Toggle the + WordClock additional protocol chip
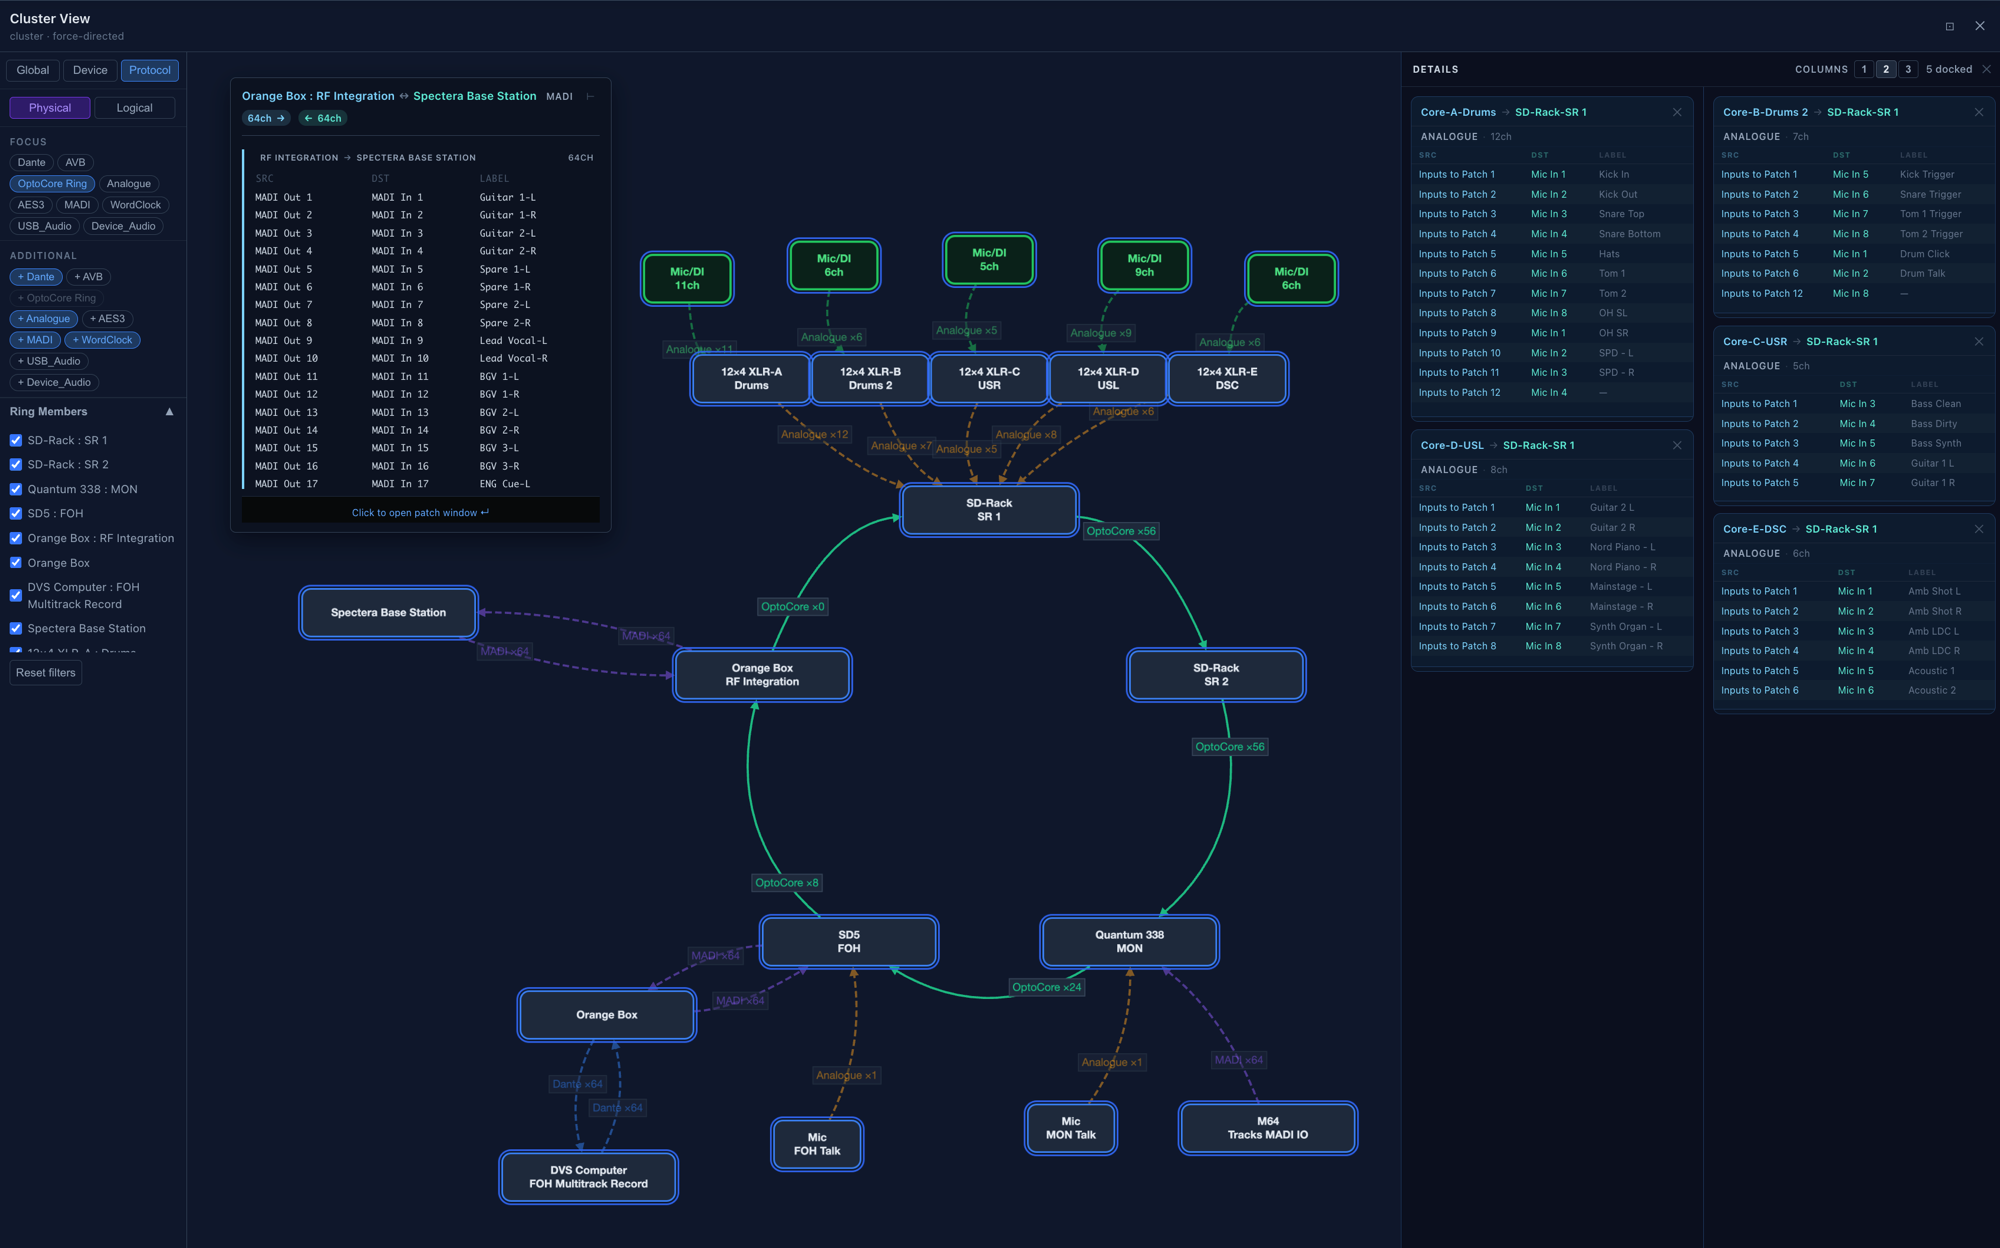2000x1248 pixels. [102, 340]
